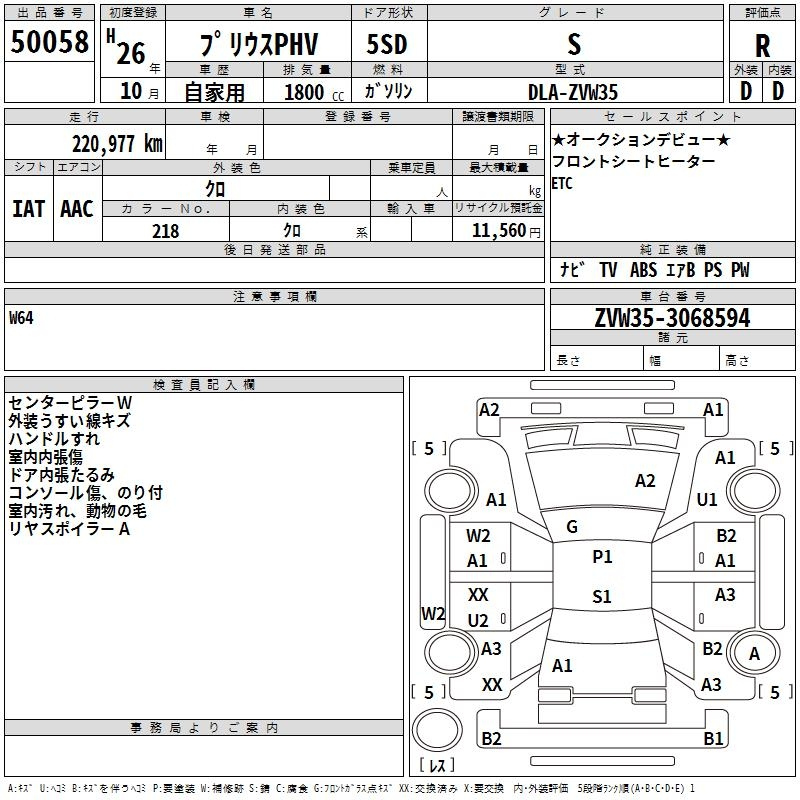This screenshot has height=800, width=800.
Task: Select the リサイクル預託金 header
Action: coord(498,208)
